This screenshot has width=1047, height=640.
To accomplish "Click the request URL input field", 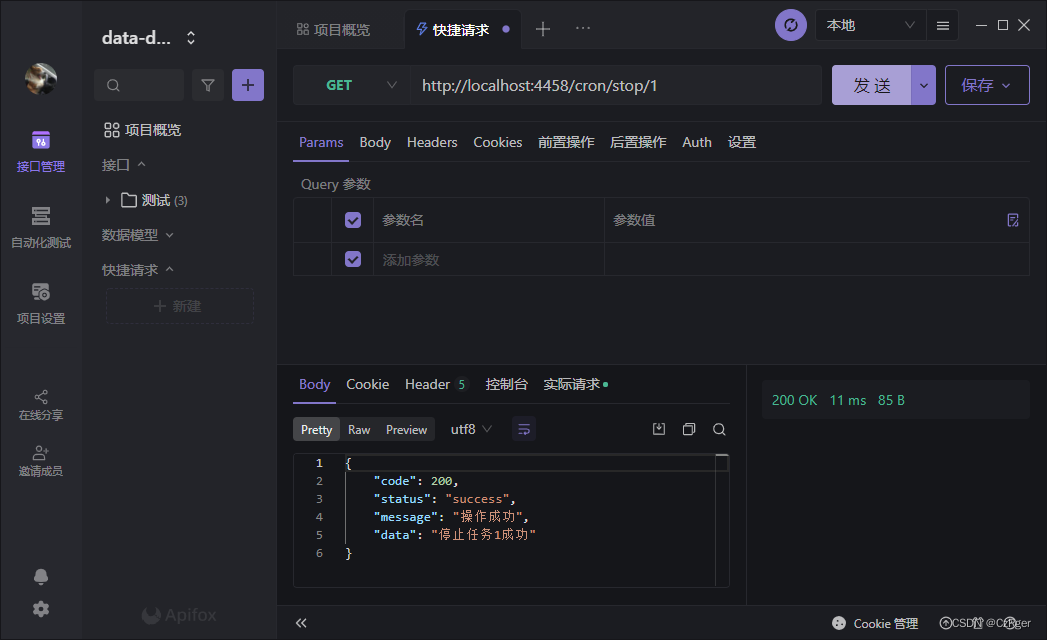I will pos(615,86).
